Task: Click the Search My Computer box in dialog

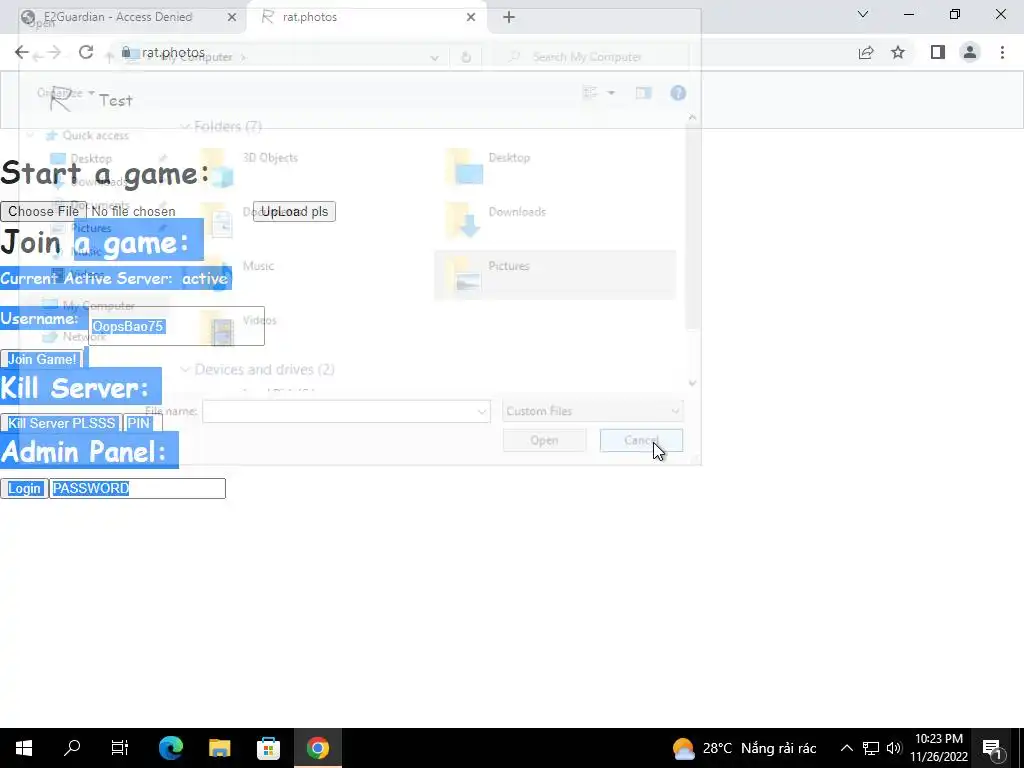Action: click(591, 57)
